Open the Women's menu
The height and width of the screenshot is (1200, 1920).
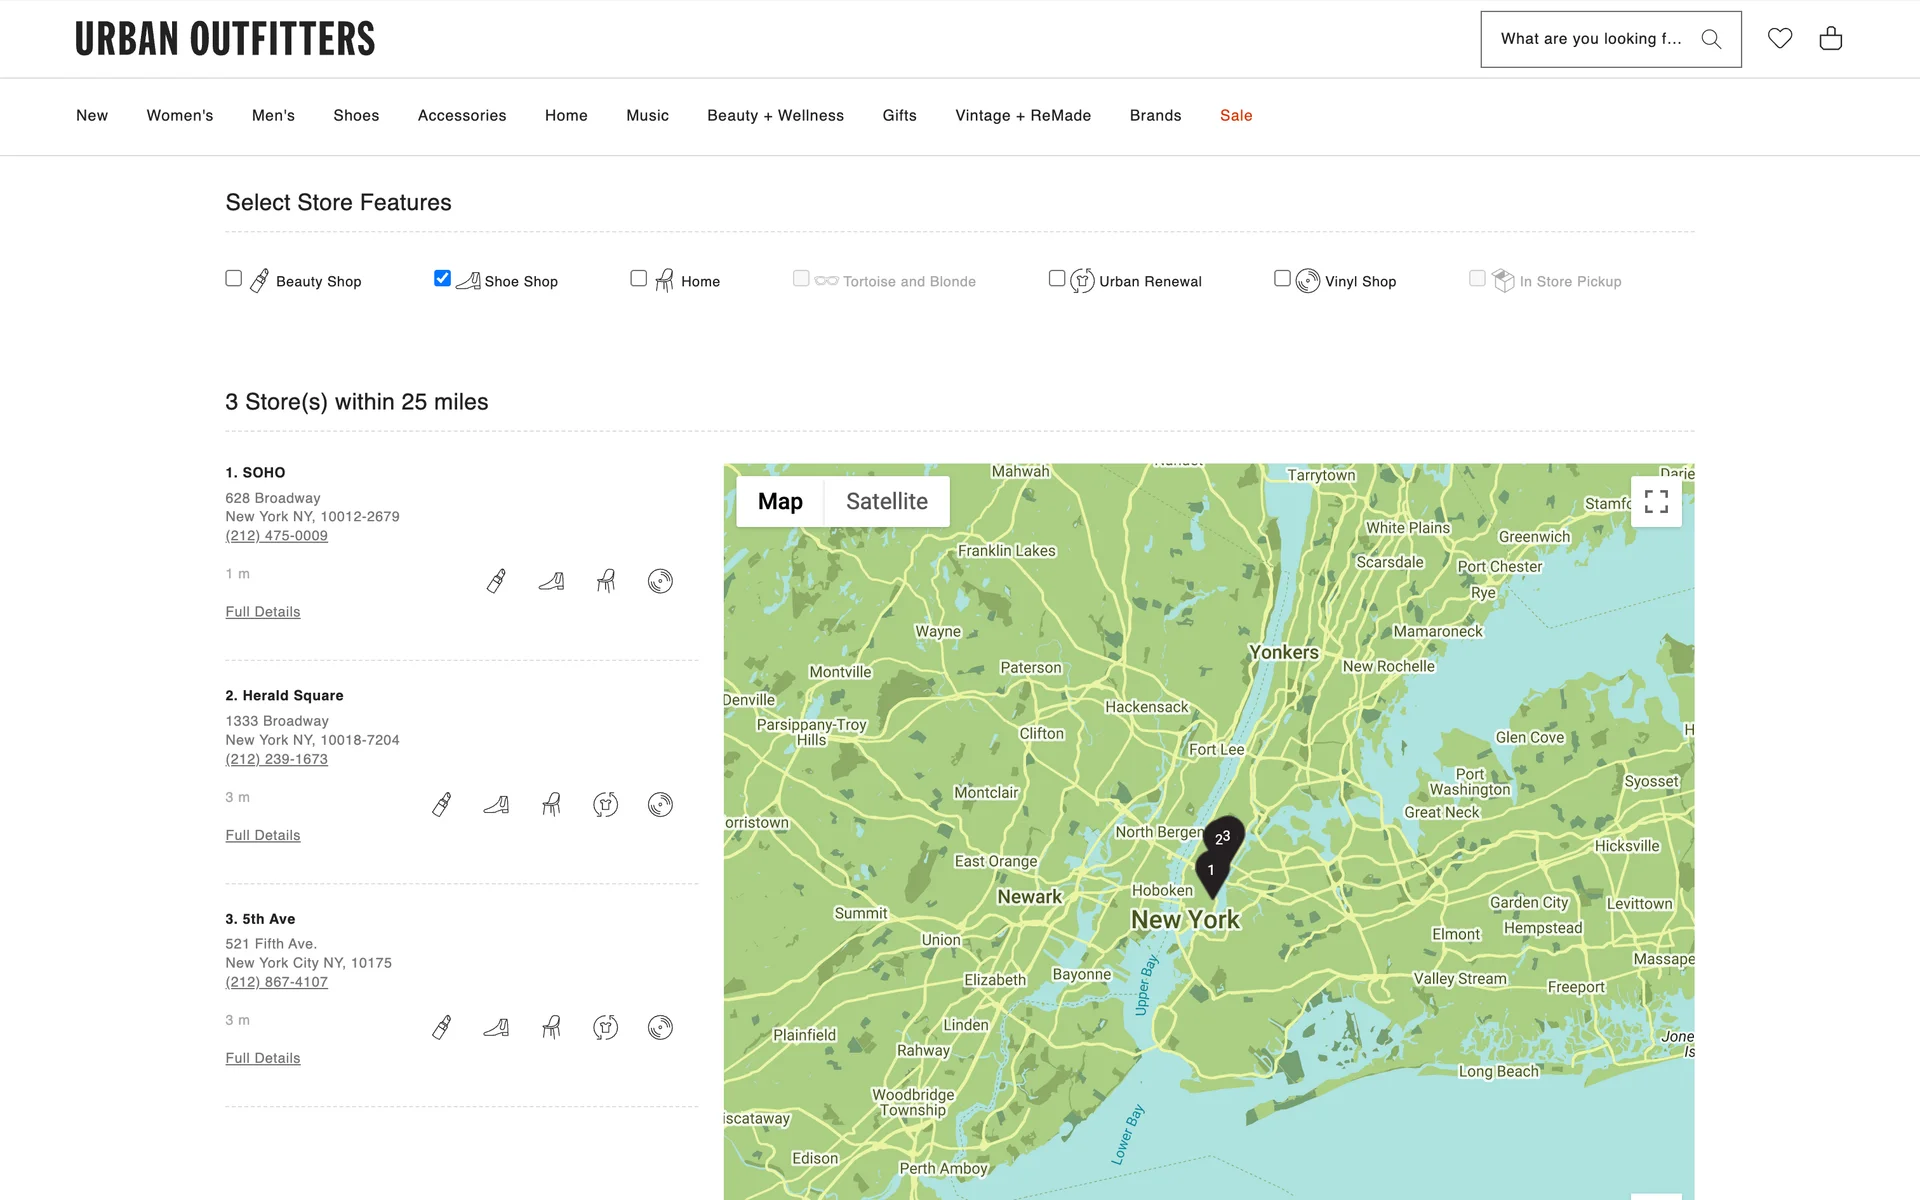click(180, 115)
